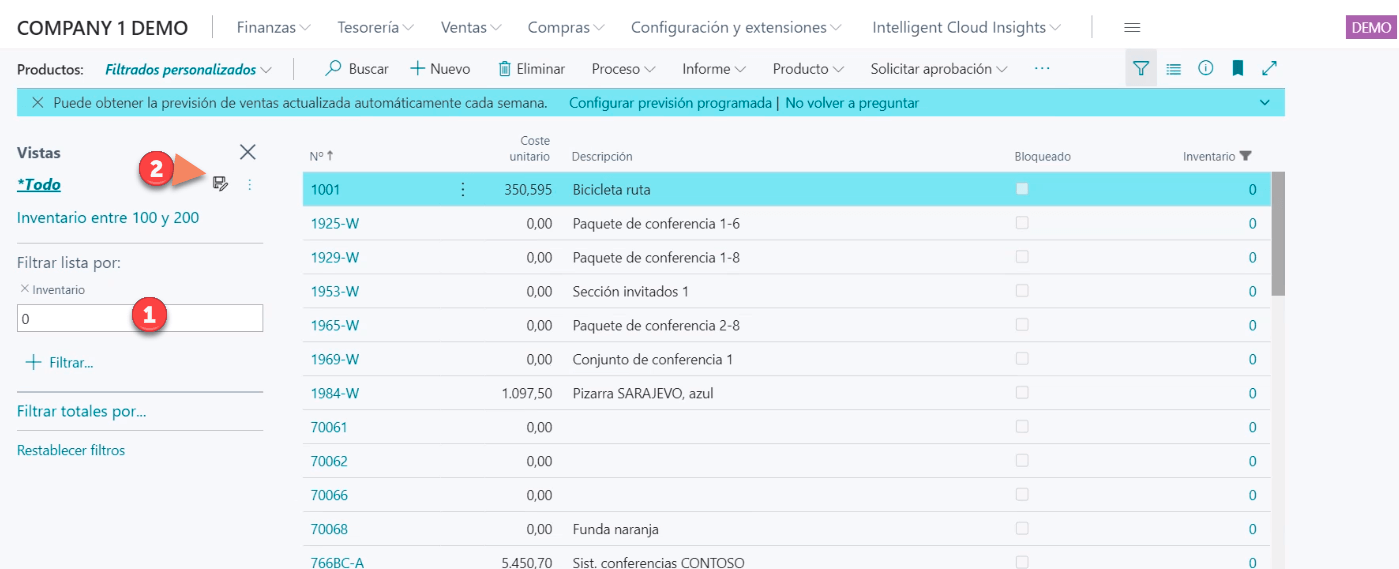Screen dimensions: 1399x569
Task: Toggle Bloqueado checkbox for item 1925-W
Action: coord(1022,223)
